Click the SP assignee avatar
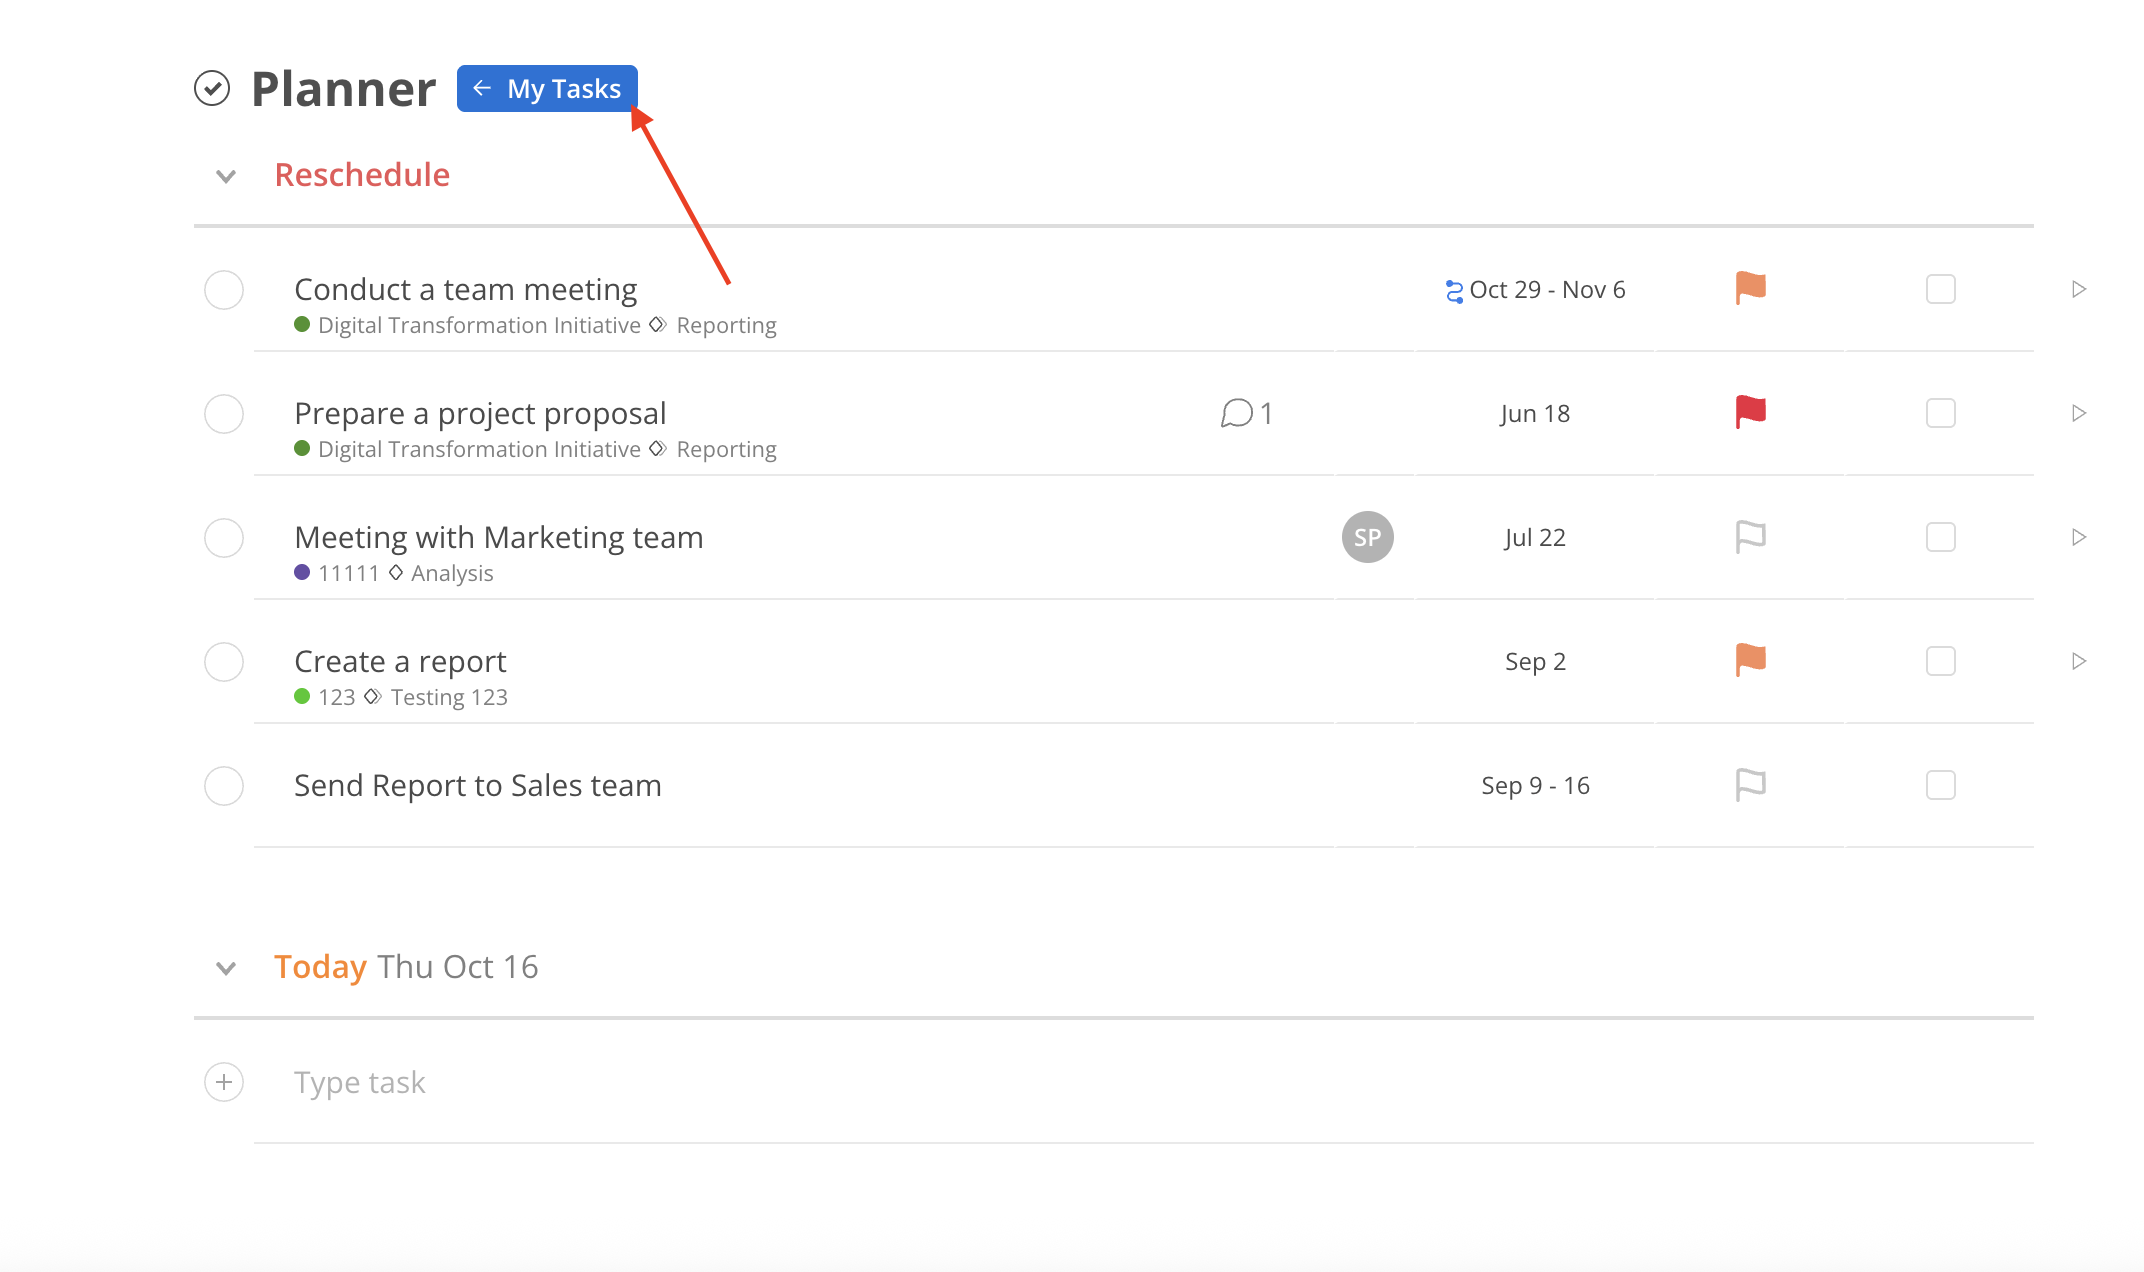This screenshot has height=1272, width=2144. 1367,537
